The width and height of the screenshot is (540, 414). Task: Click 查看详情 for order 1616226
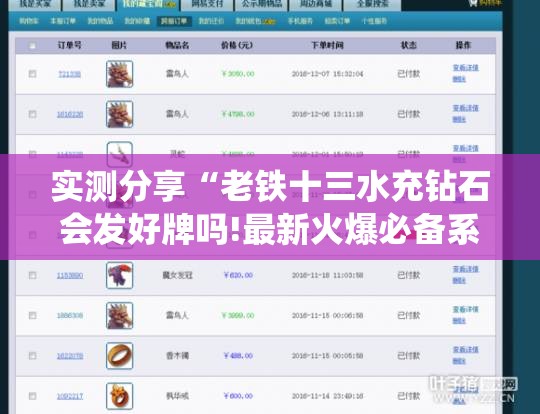point(466,108)
